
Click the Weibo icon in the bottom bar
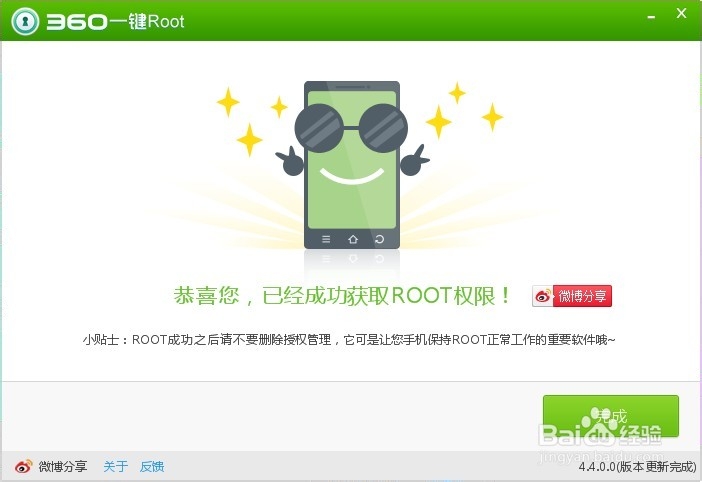click(23, 467)
